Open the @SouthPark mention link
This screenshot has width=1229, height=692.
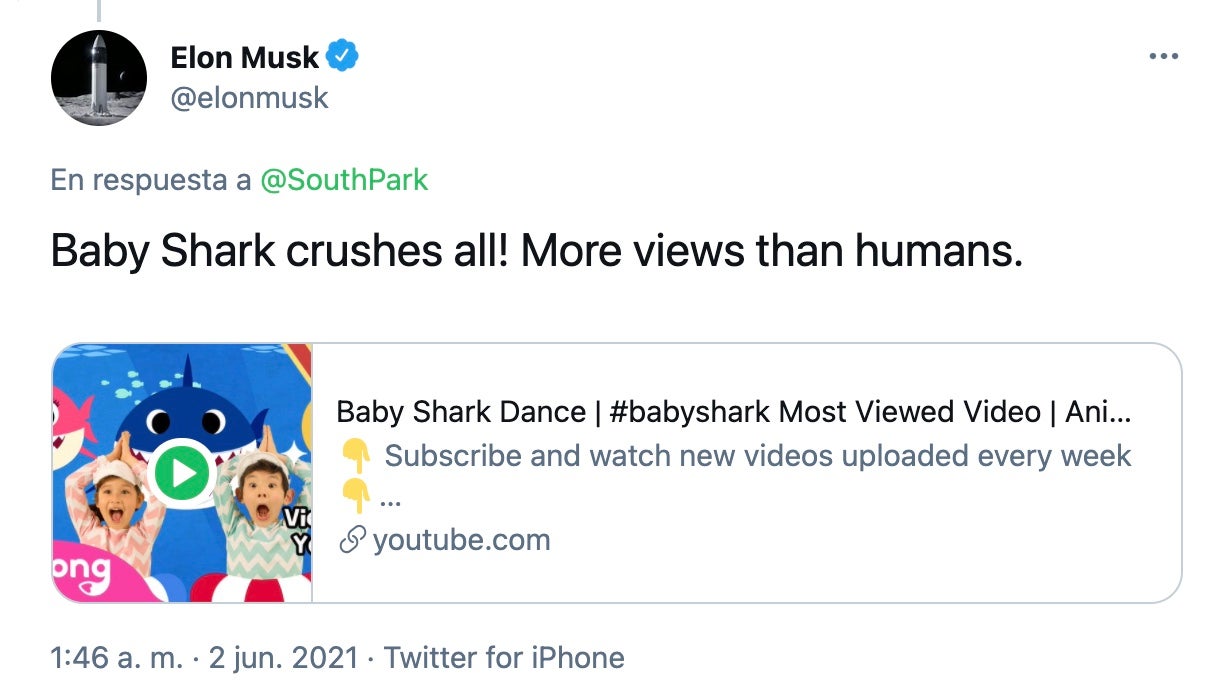tap(344, 180)
